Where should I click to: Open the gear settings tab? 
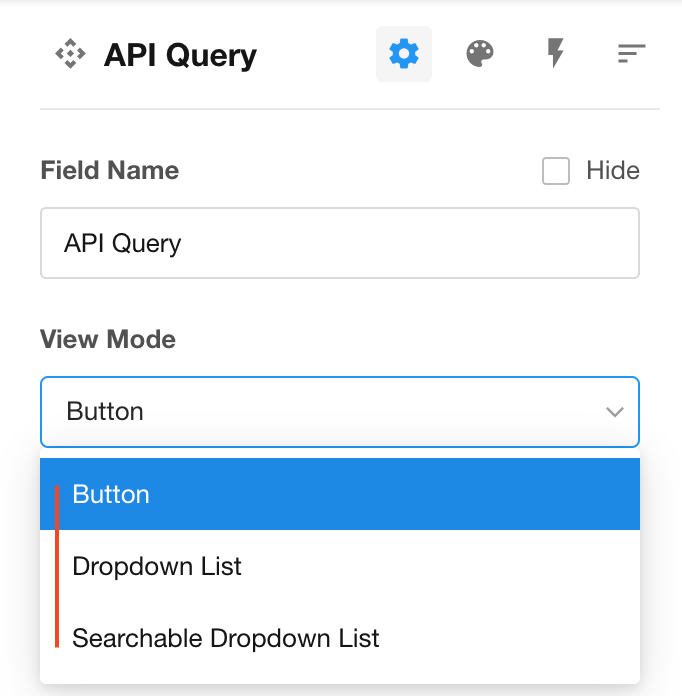tap(404, 54)
